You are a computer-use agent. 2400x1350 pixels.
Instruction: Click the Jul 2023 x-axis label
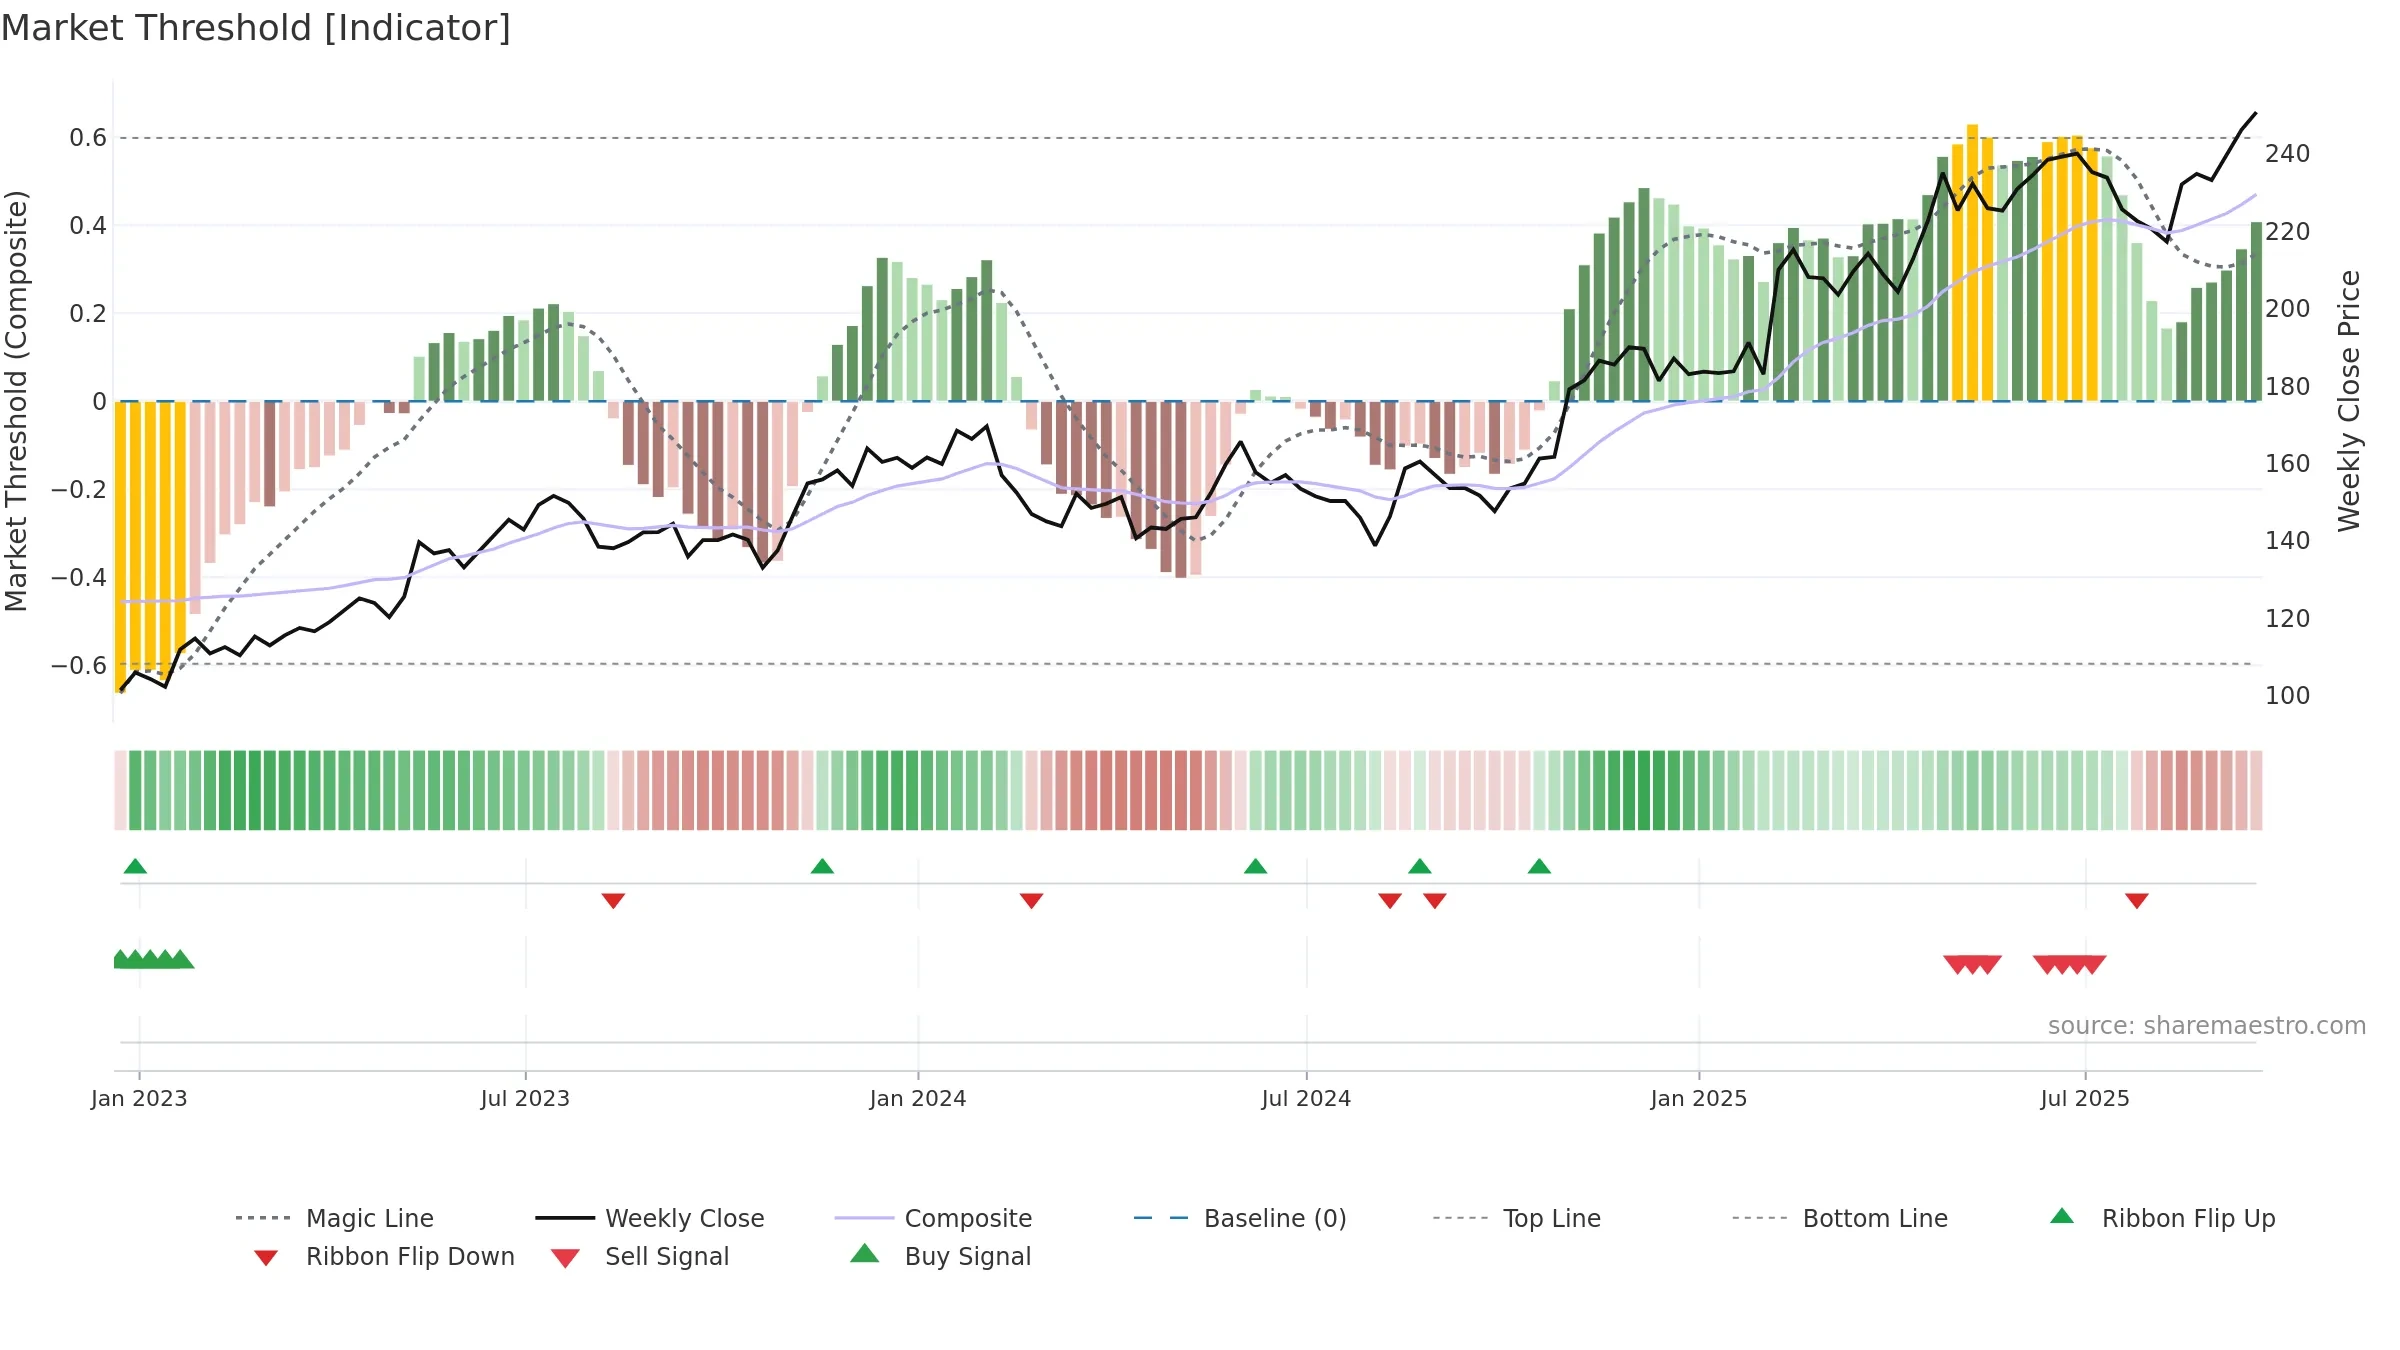point(525,1098)
